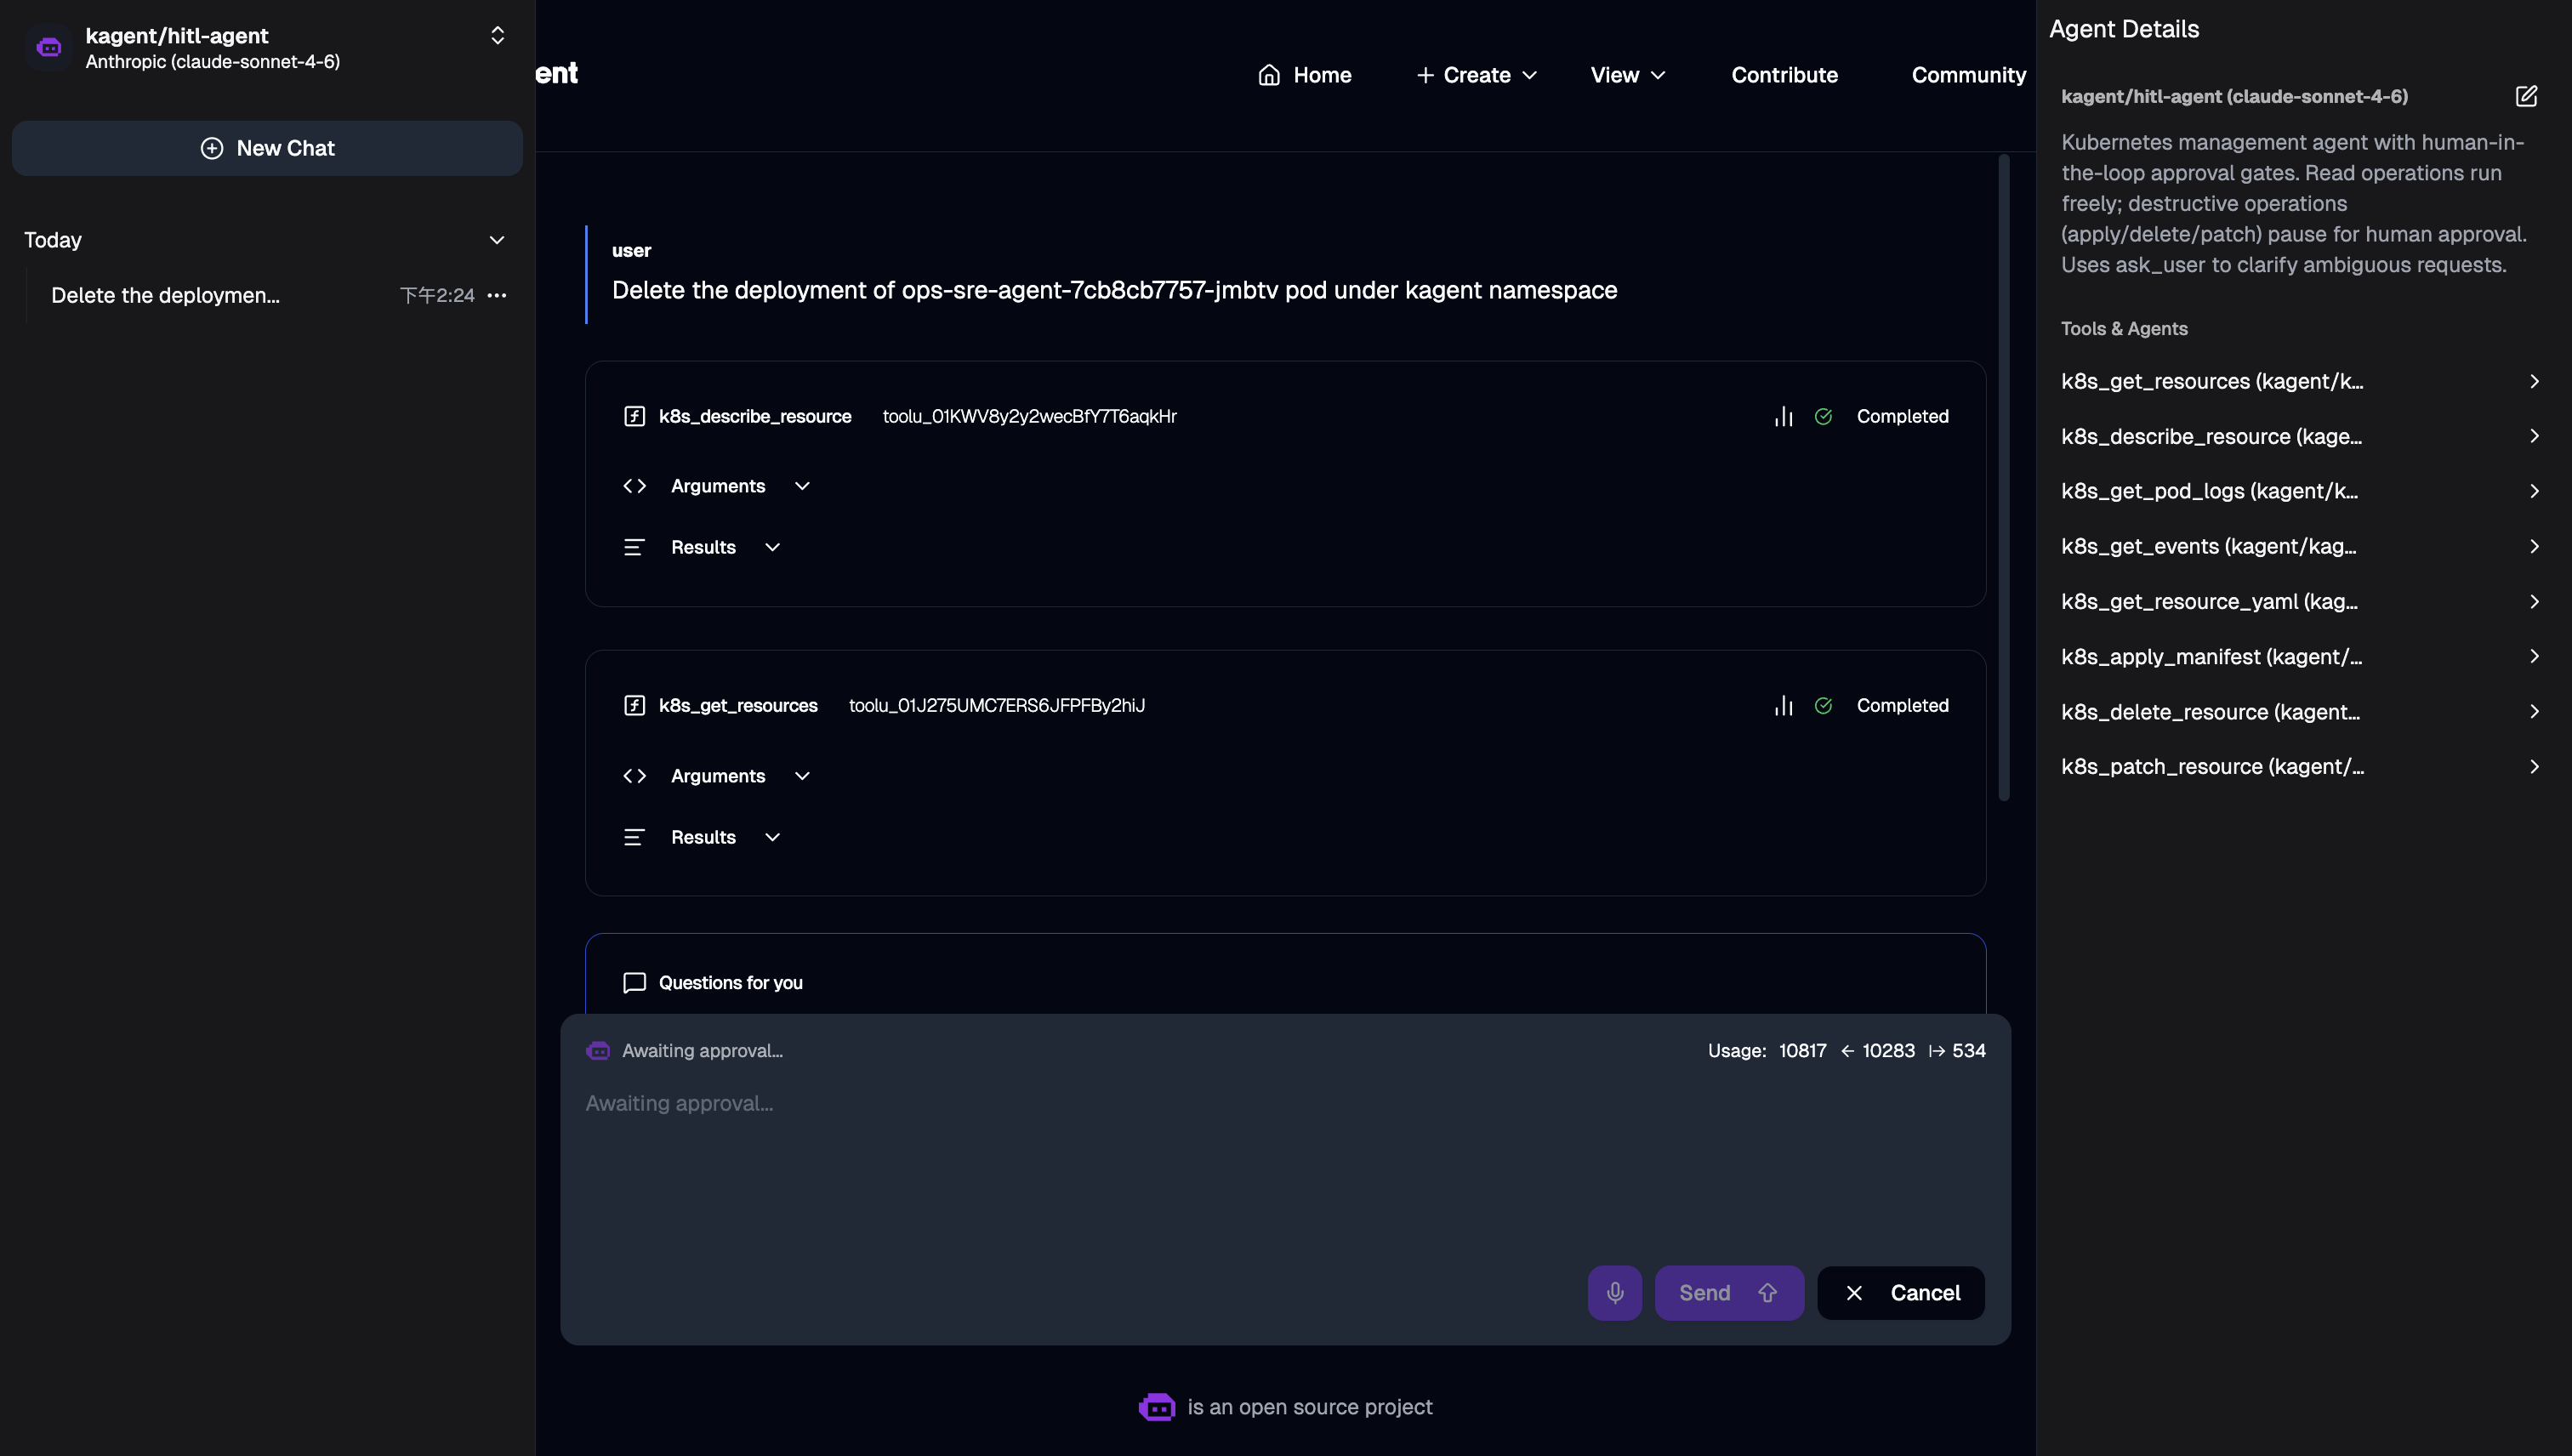
Task: Expand the k8s_describe_resource tool entry in Agent Details
Action: pos(2300,436)
